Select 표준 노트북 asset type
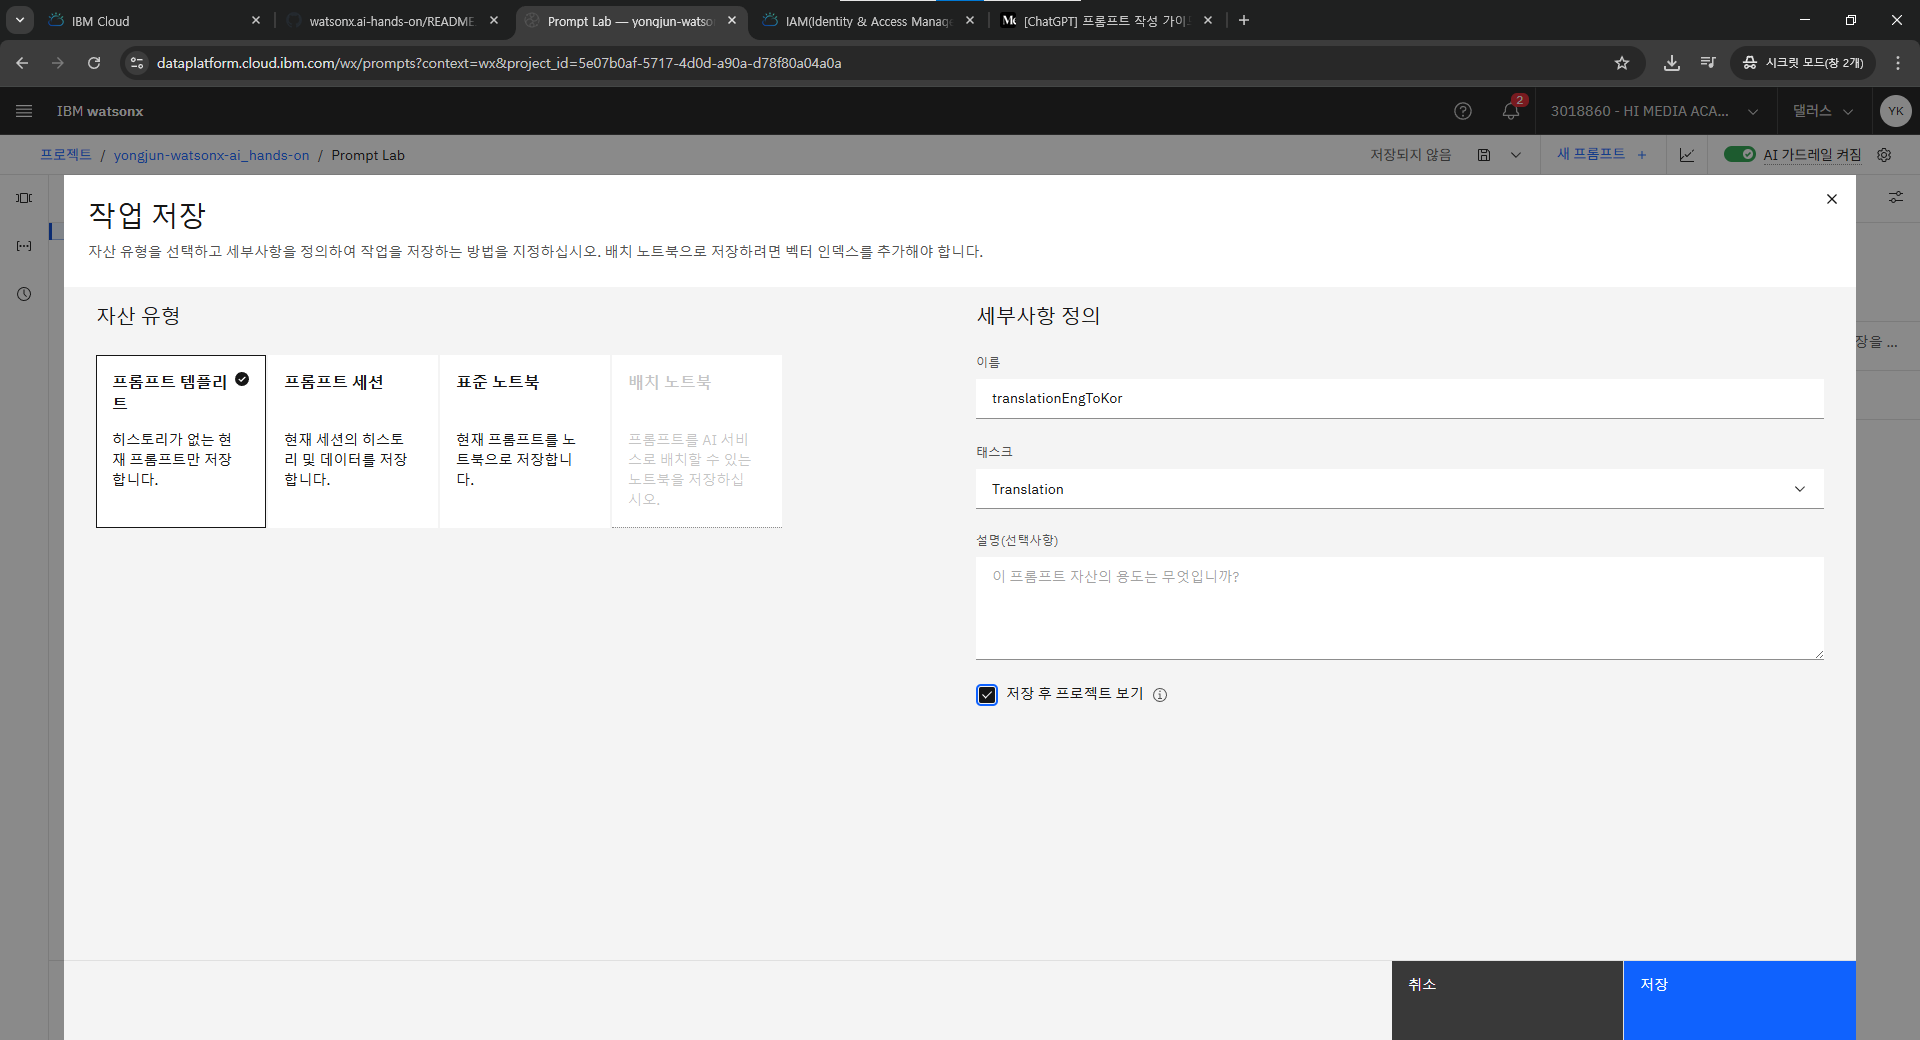The width and height of the screenshot is (1920, 1040). click(525, 441)
